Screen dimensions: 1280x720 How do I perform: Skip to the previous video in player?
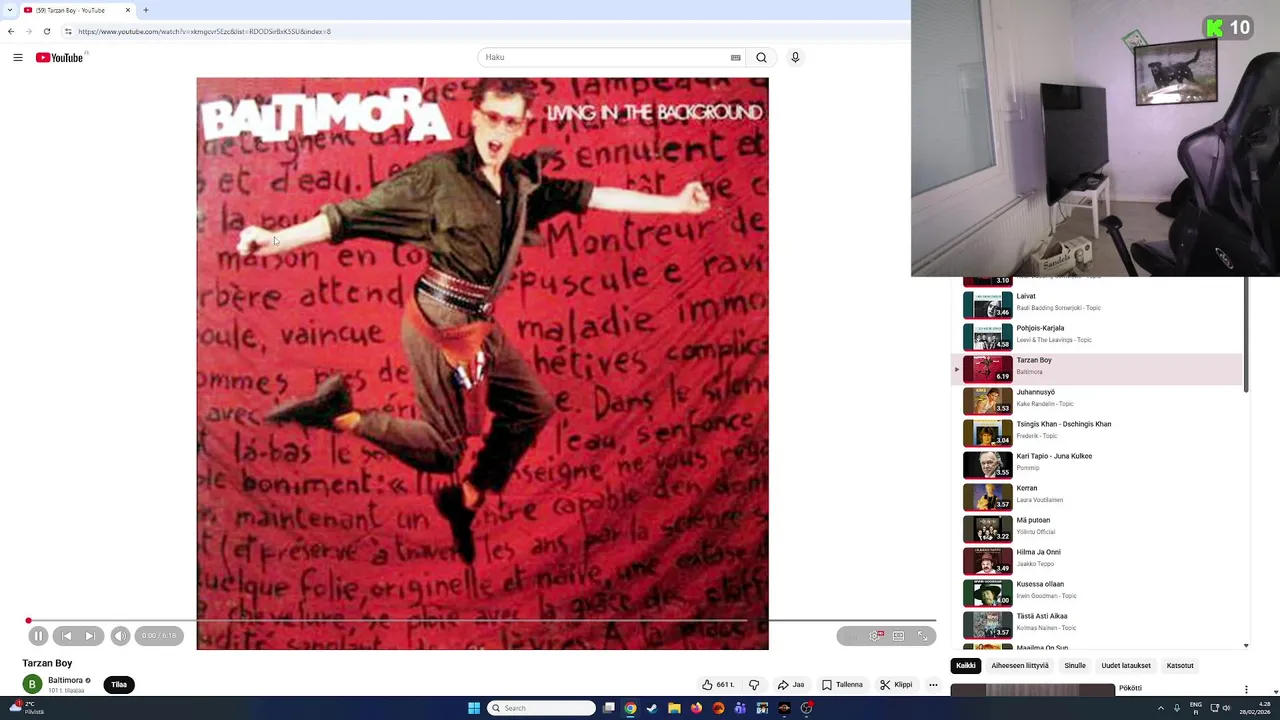(66, 636)
